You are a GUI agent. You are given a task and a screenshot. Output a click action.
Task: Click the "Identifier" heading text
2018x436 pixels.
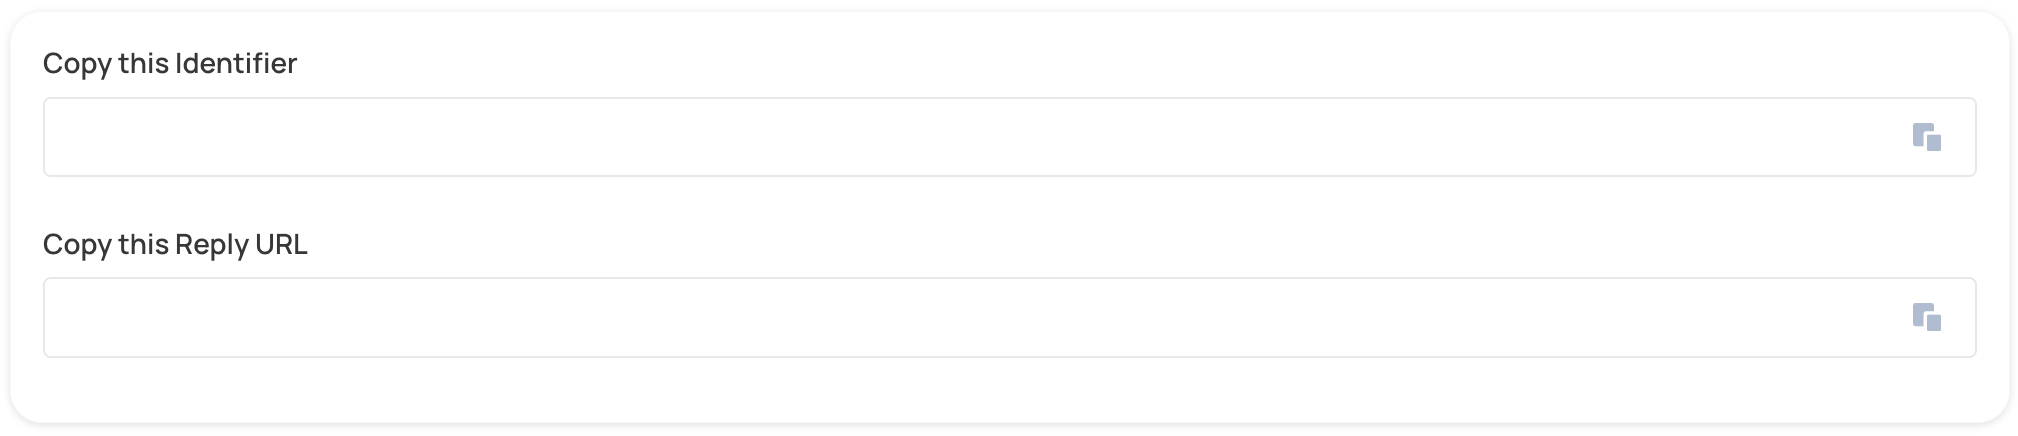(x=236, y=64)
